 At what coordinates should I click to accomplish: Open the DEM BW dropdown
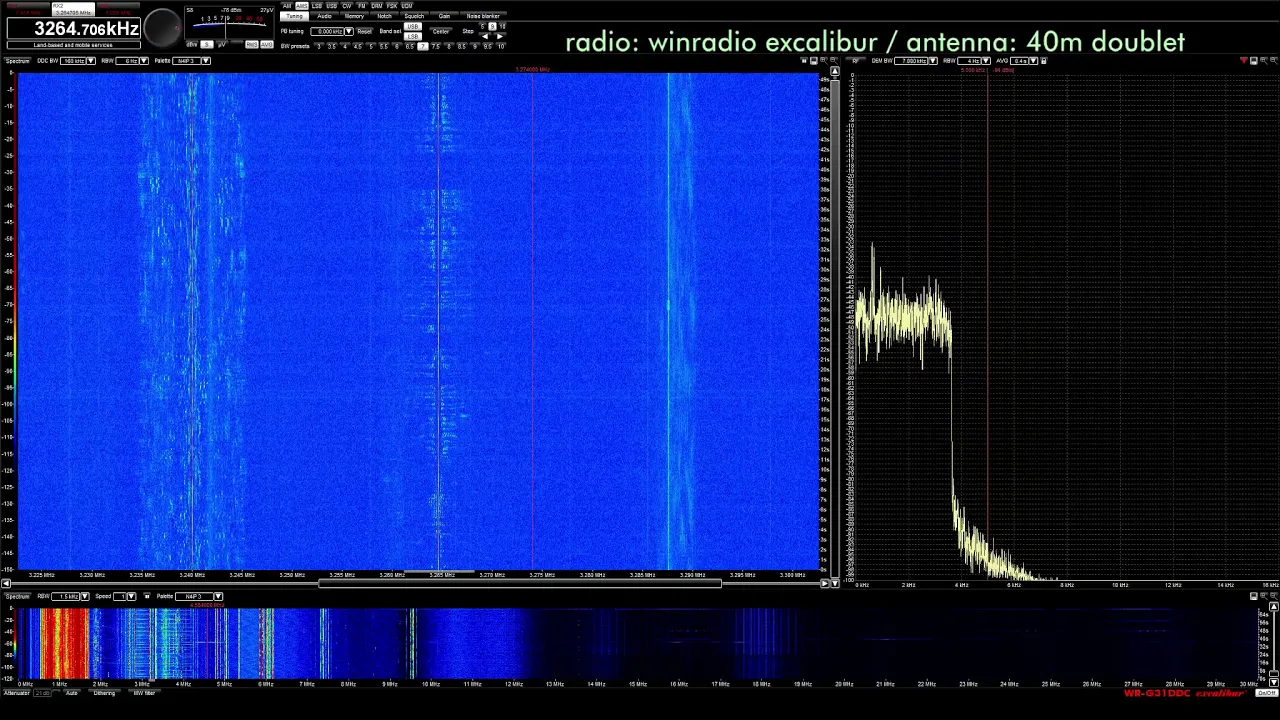click(x=933, y=61)
